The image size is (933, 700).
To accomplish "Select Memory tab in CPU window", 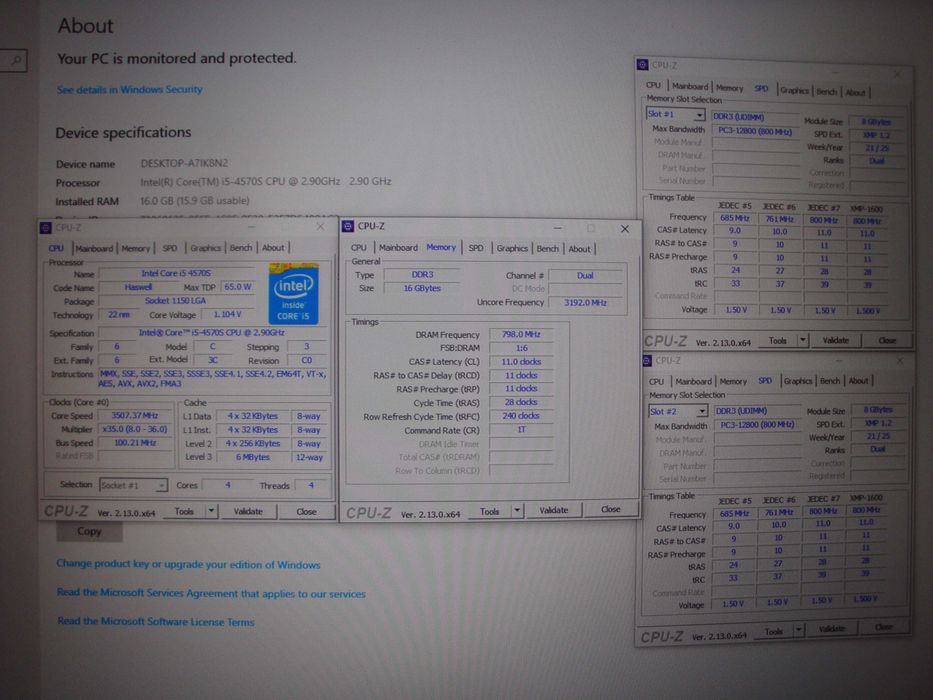I will click(x=136, y=248).
